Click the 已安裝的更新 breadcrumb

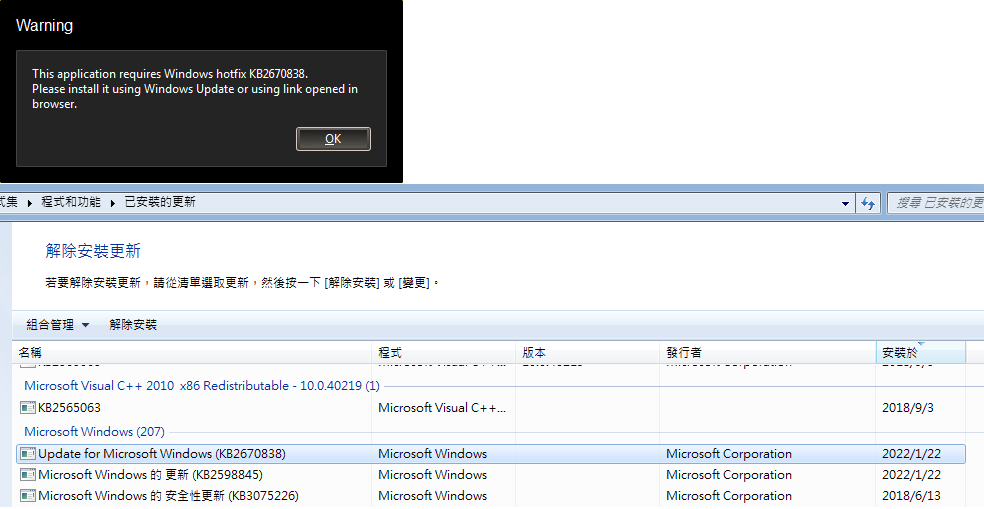point(160,201)
